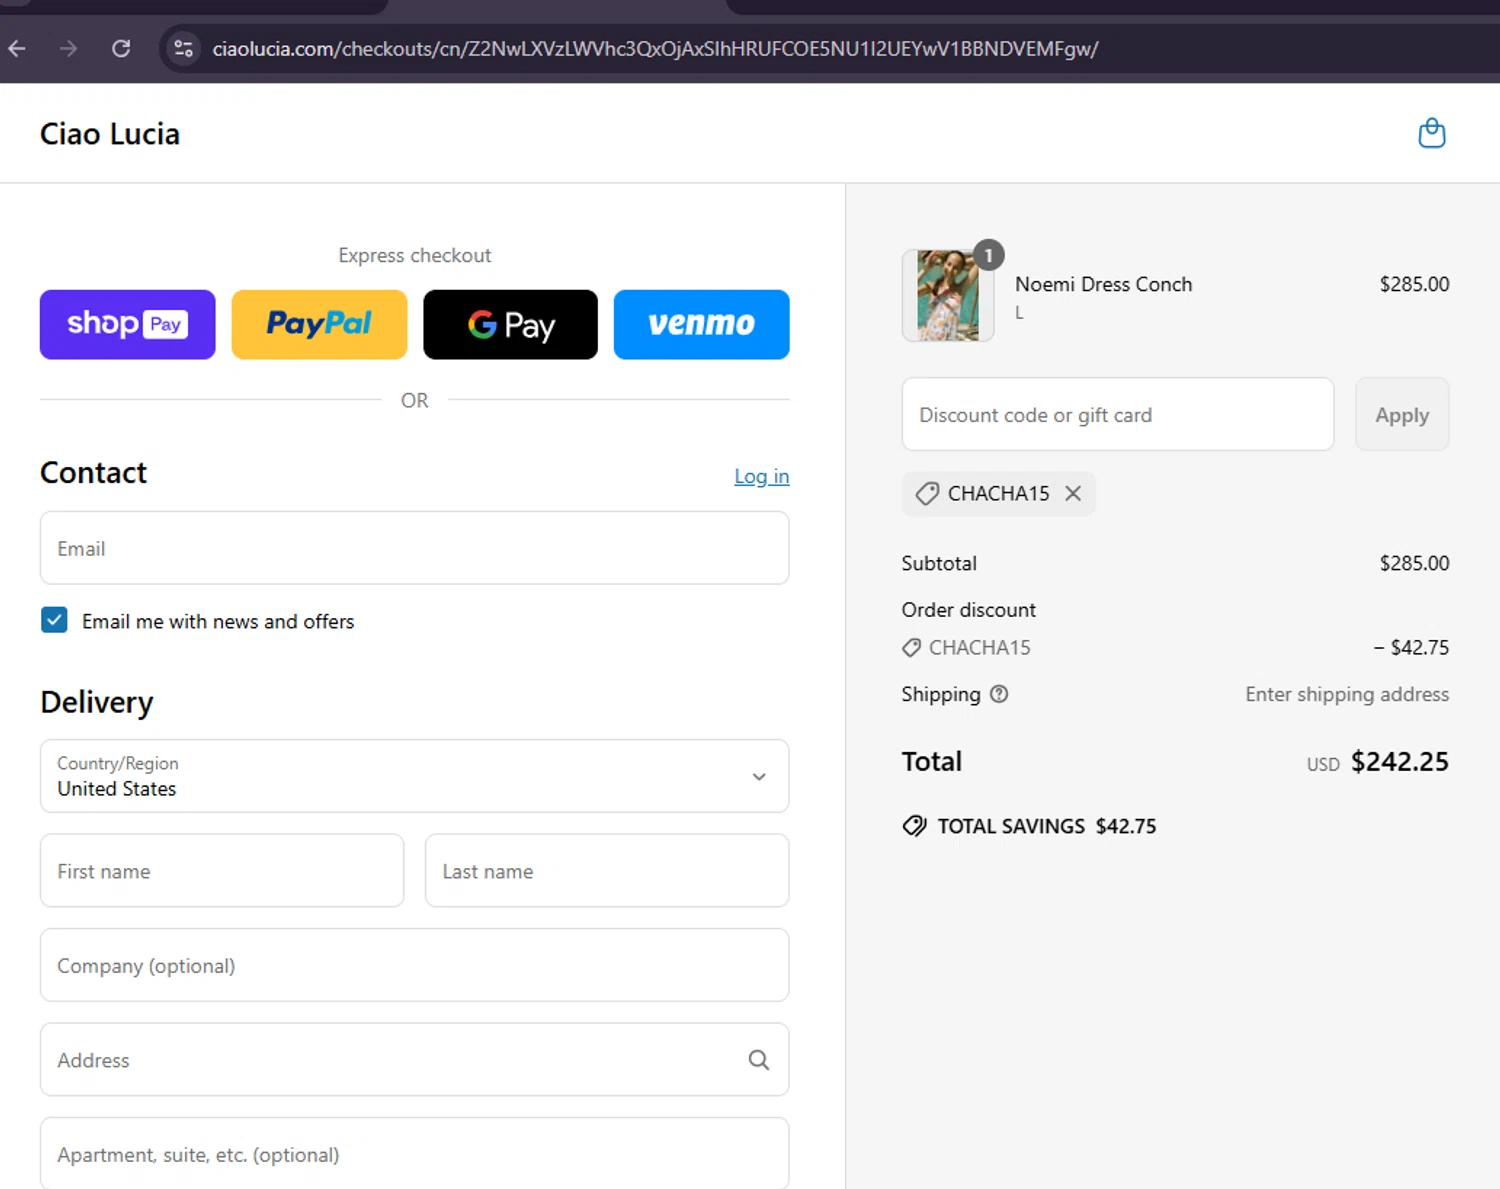The height and width of the screenshot is (1189, 1500).
Task: Click the Express checkout heading
Action: pyautogui.click(x=414, y=255)
